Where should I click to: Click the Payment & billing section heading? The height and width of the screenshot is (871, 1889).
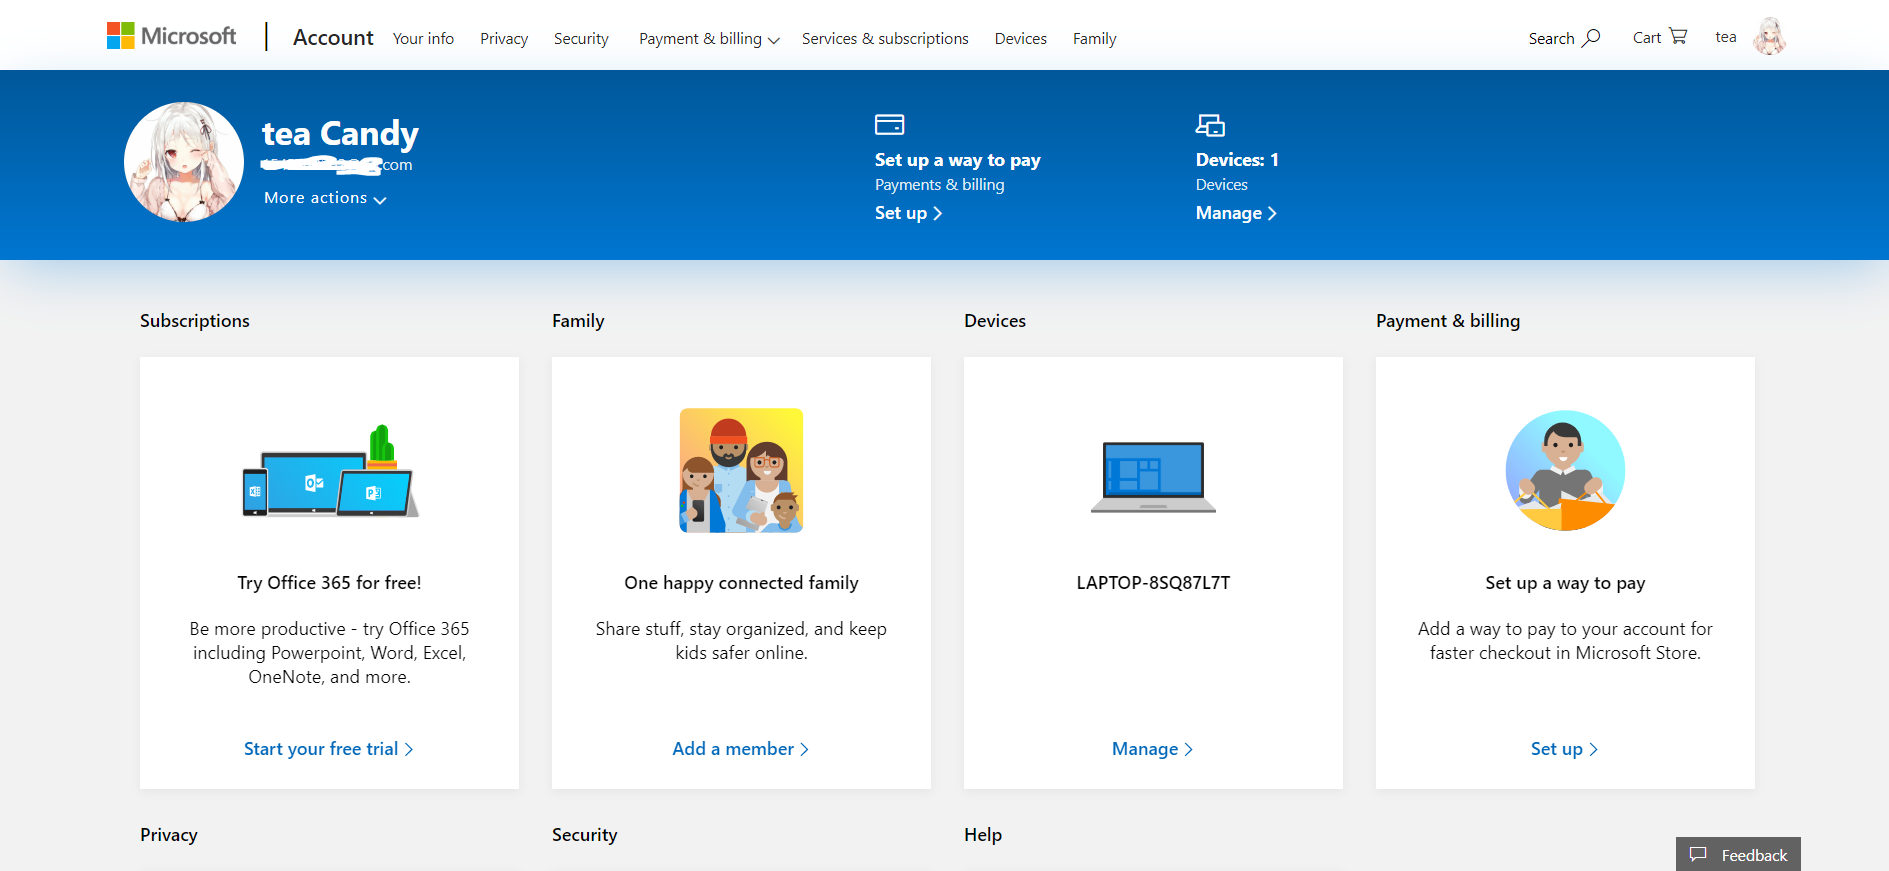click(1448, 321)
